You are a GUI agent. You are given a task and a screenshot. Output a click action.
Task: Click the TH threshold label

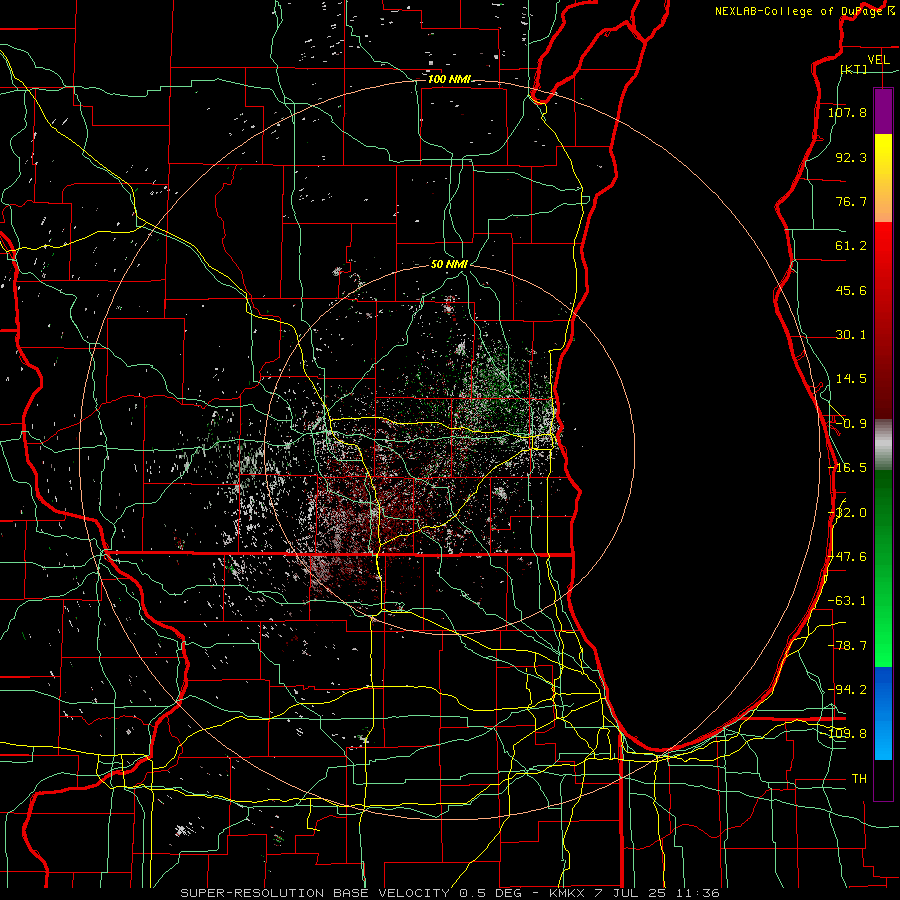(859, 779)
